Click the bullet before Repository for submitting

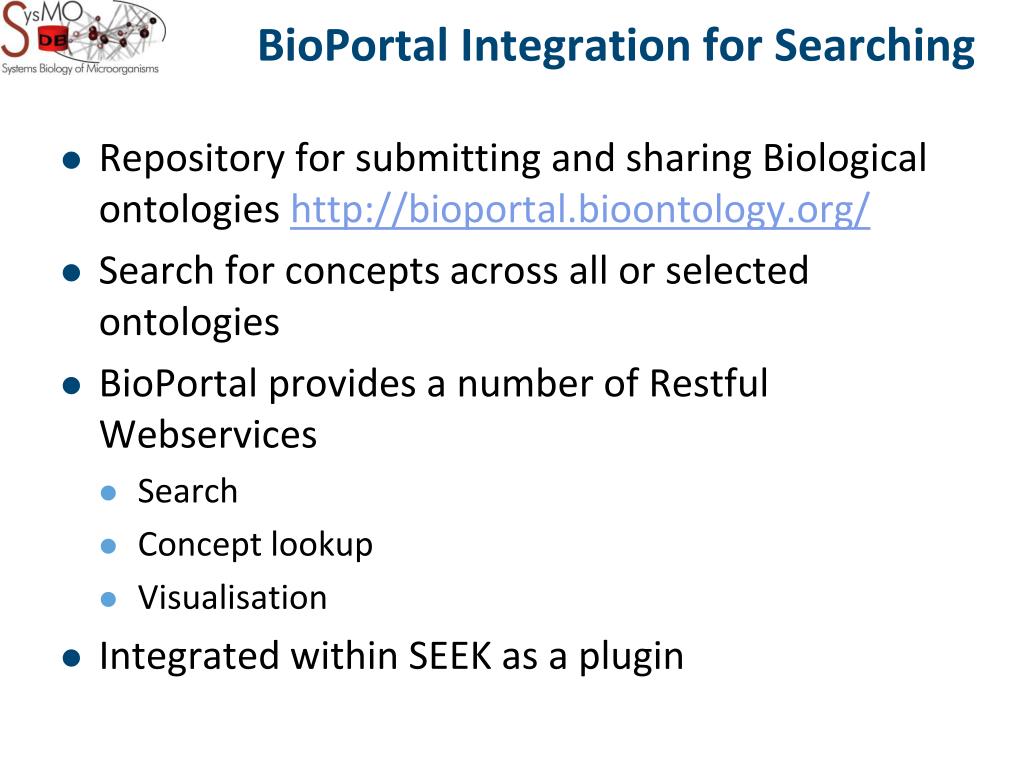(71, 160)
